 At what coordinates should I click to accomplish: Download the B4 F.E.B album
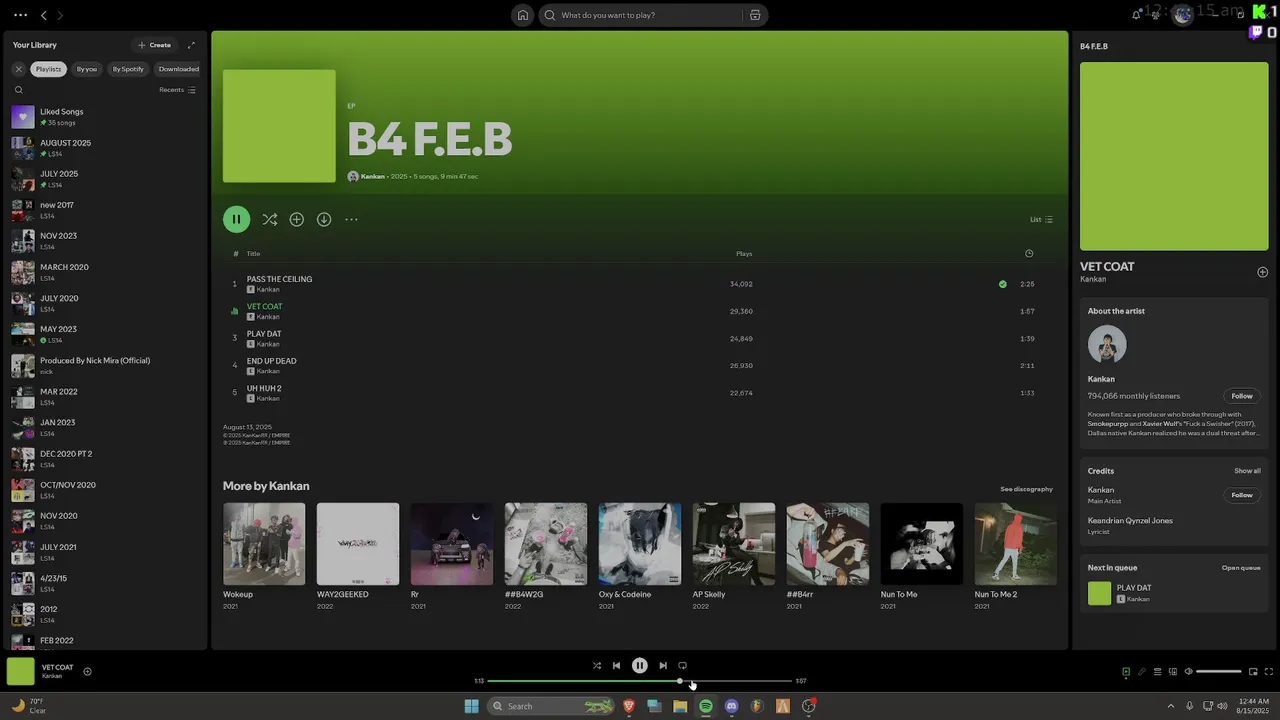(324, 219)
